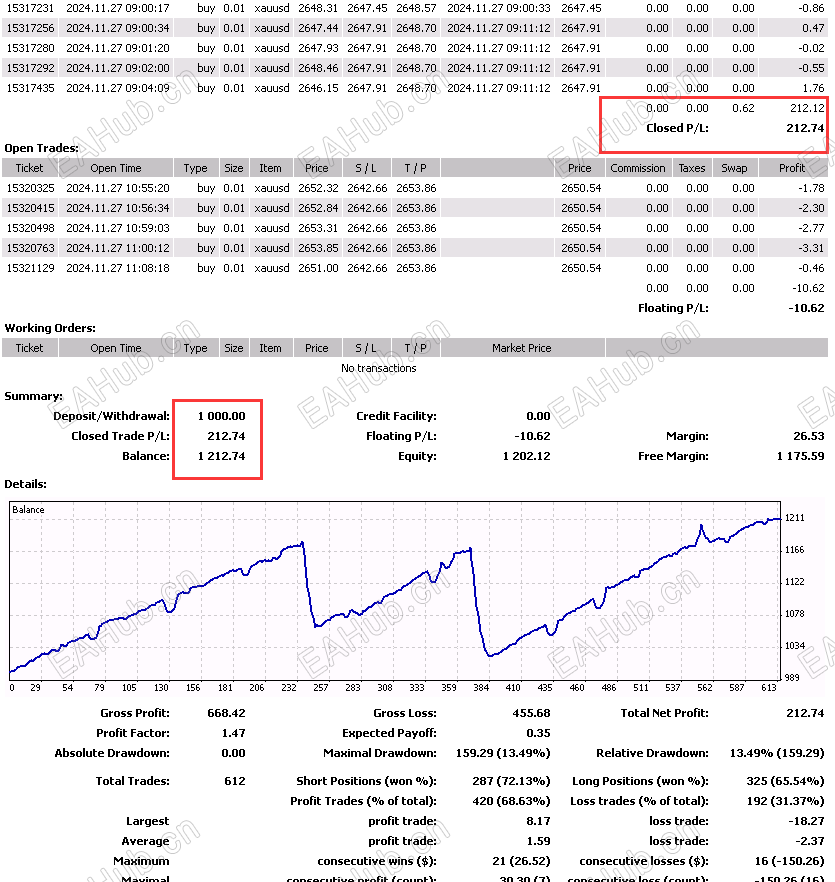Viewport: 835px width, 882px height.
Task: Select open trade ticket 15320498
Action: [30, 228]
